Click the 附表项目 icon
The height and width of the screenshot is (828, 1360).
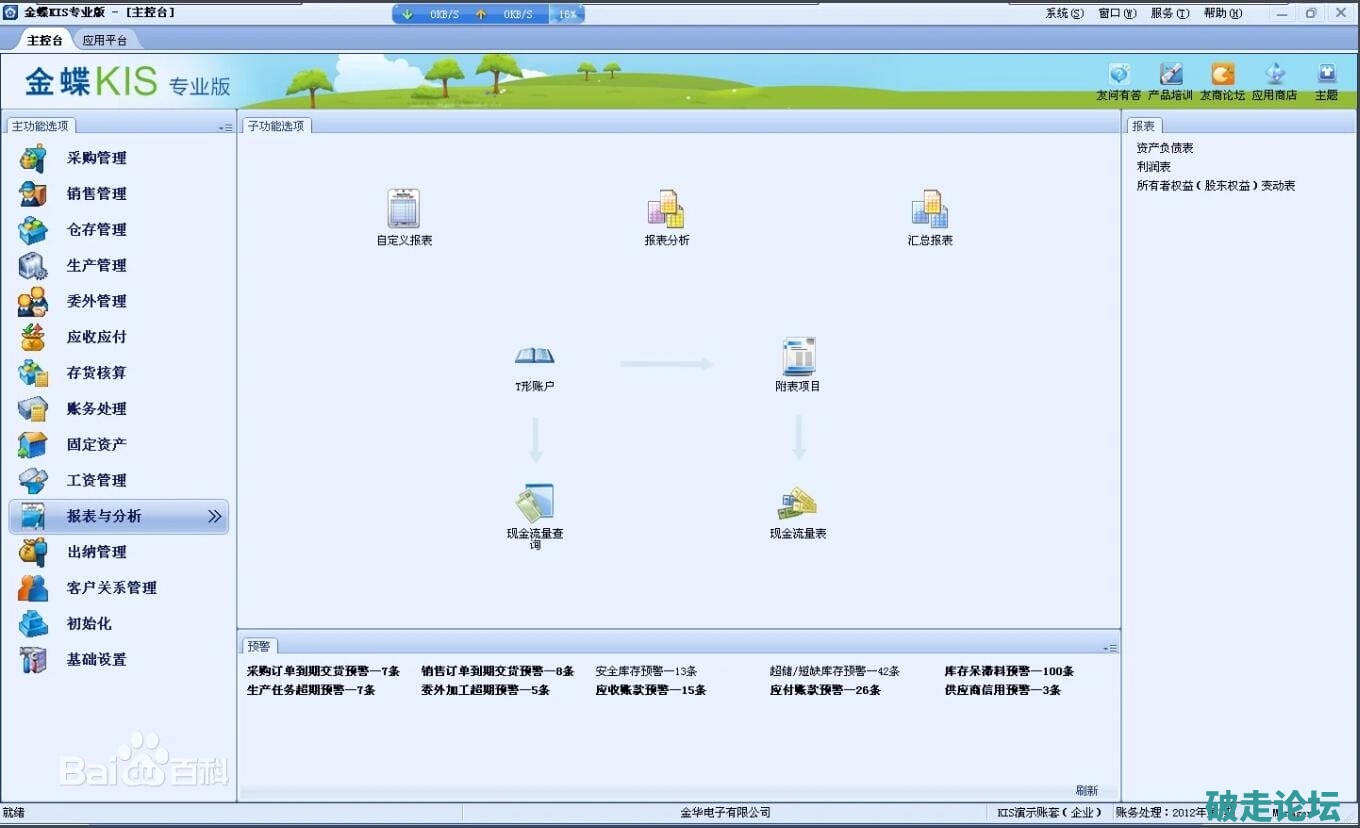(798, 357)
